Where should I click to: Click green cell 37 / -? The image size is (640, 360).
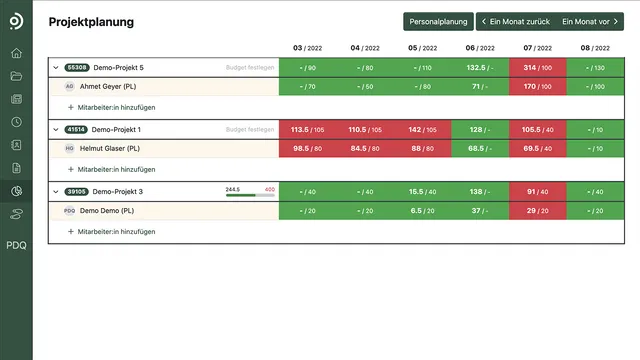pos(480,211)
